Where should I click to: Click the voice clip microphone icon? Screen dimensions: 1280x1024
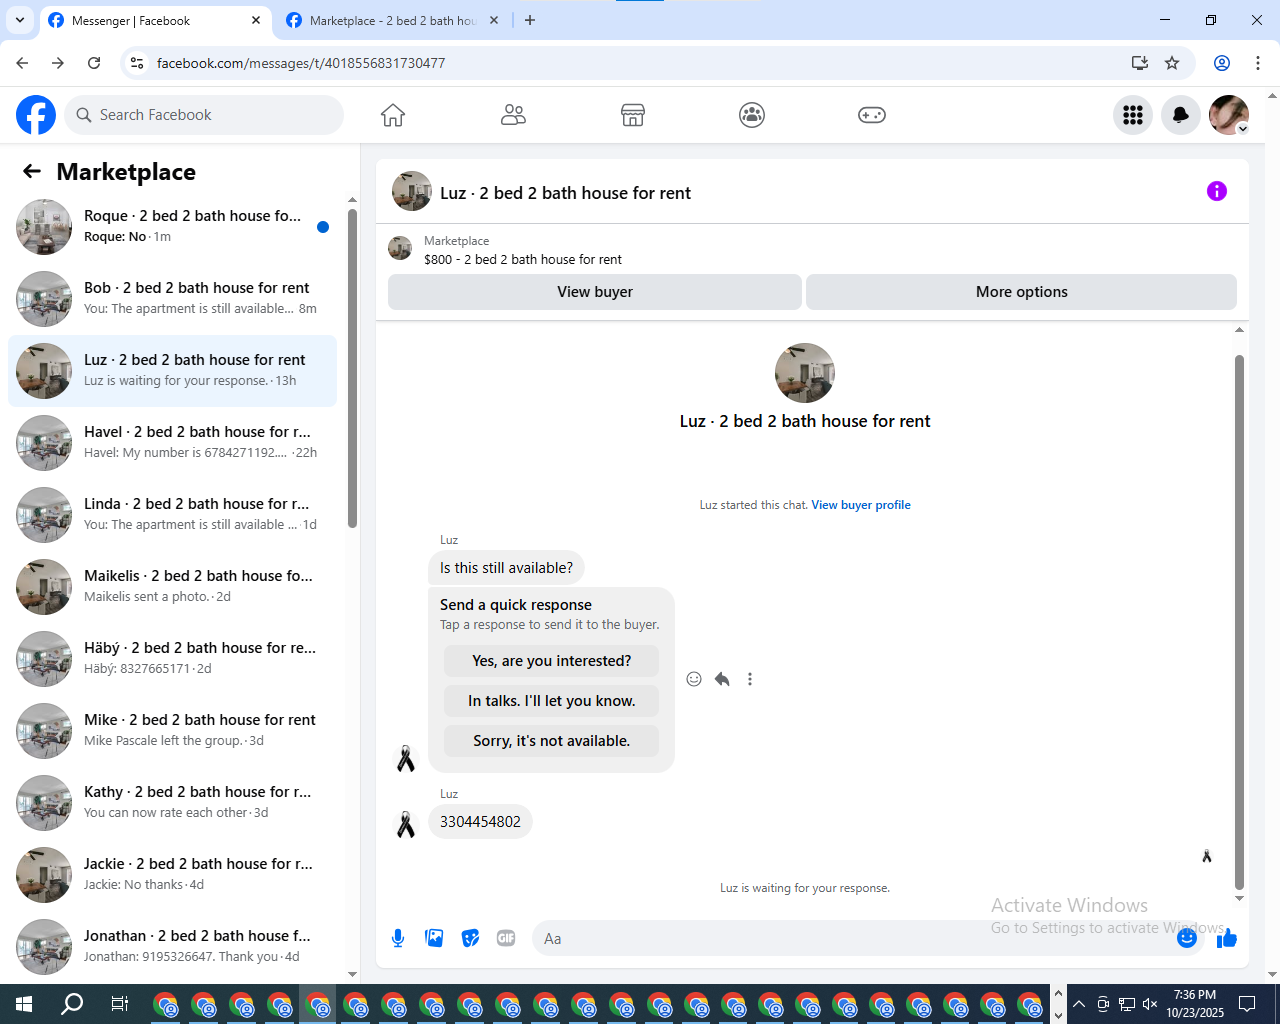[398, 938]
